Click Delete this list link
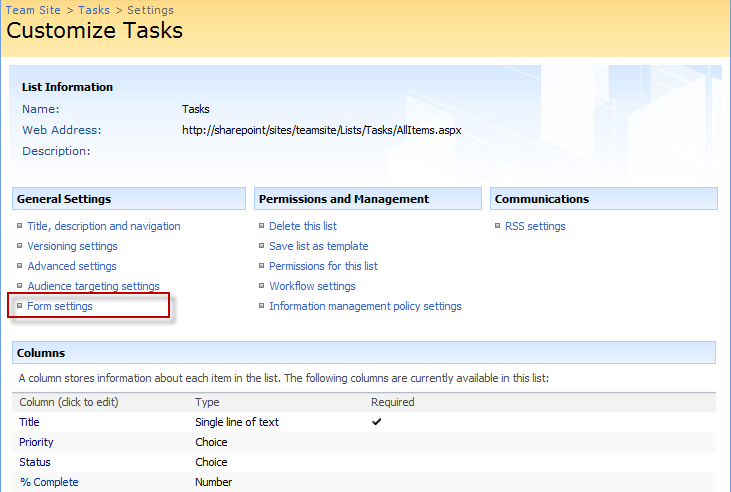731x492 pixels. coord(303,226)
